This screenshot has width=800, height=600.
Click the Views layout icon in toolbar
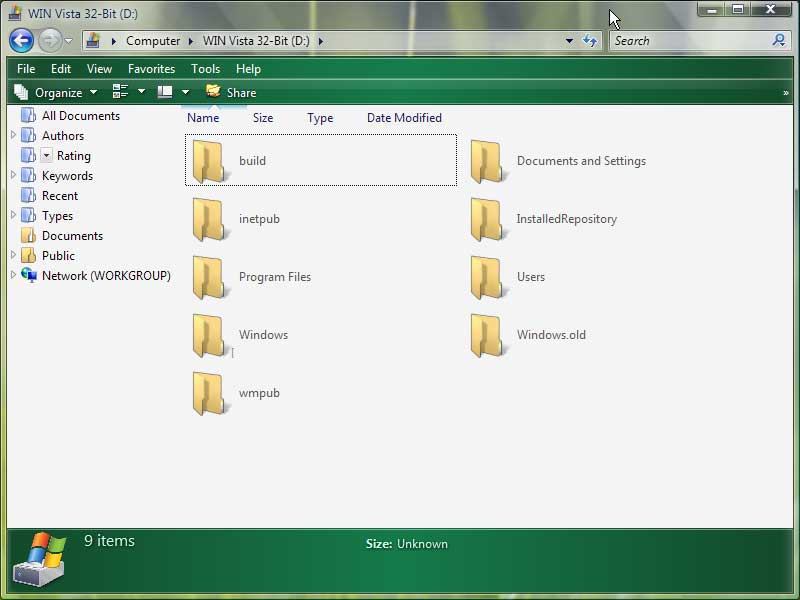click(120, 92)
